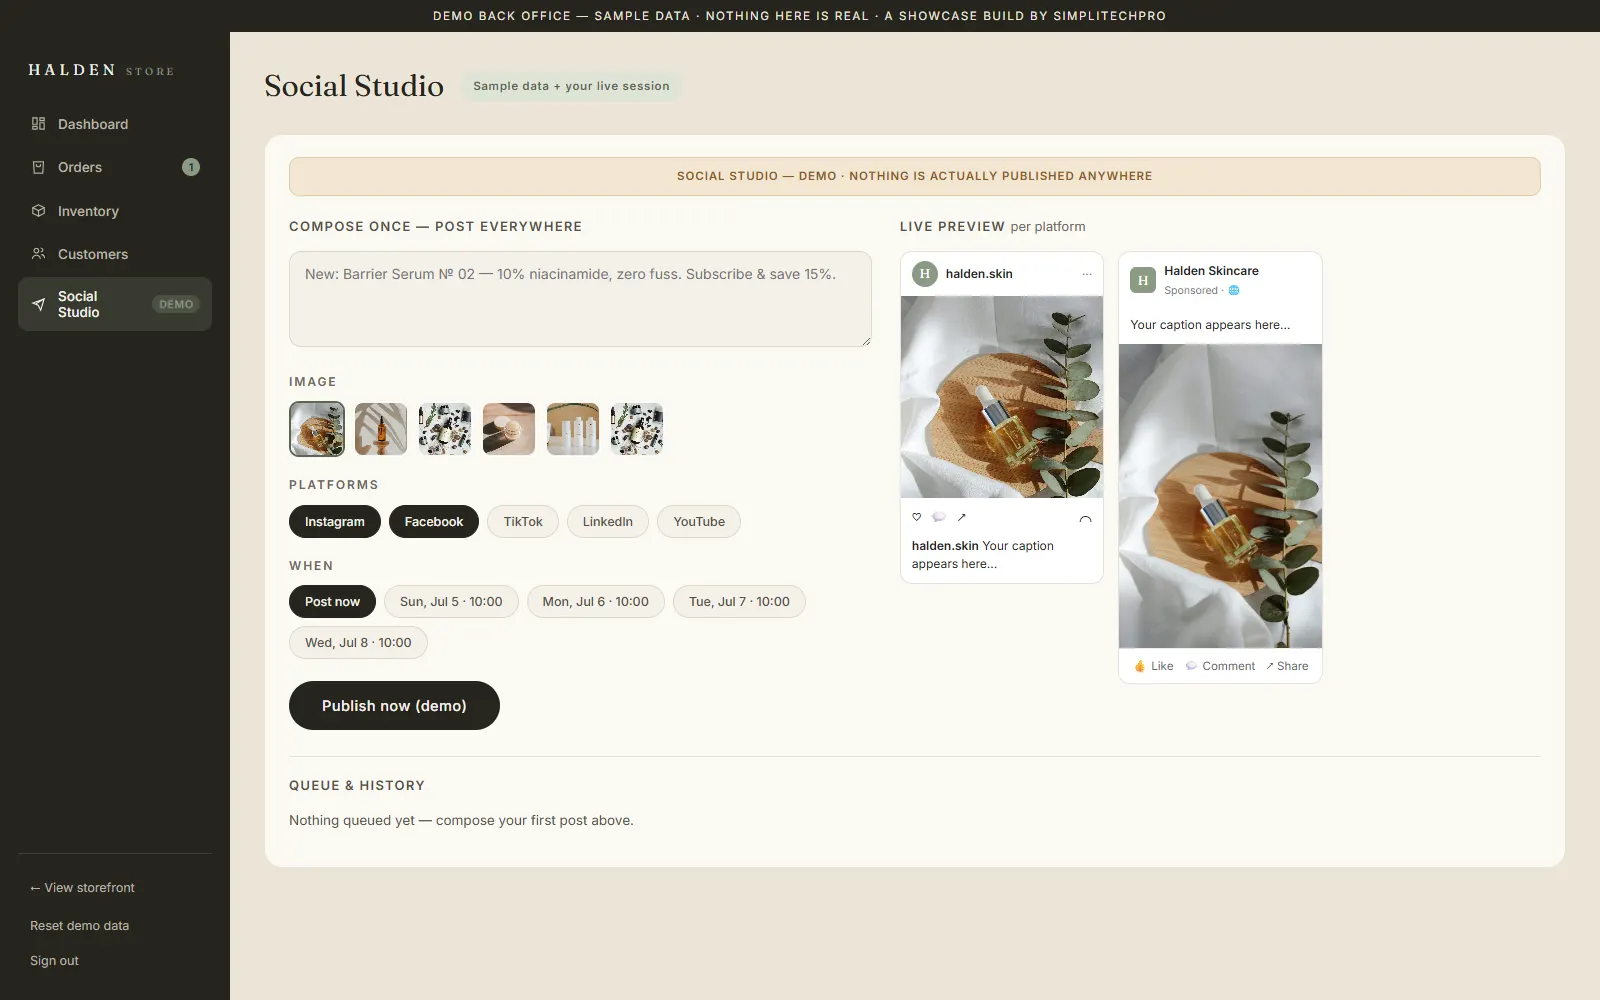Open Customers from the sidebar
The width and height of the screenshot is (1600, 1000).
point(115,254)
